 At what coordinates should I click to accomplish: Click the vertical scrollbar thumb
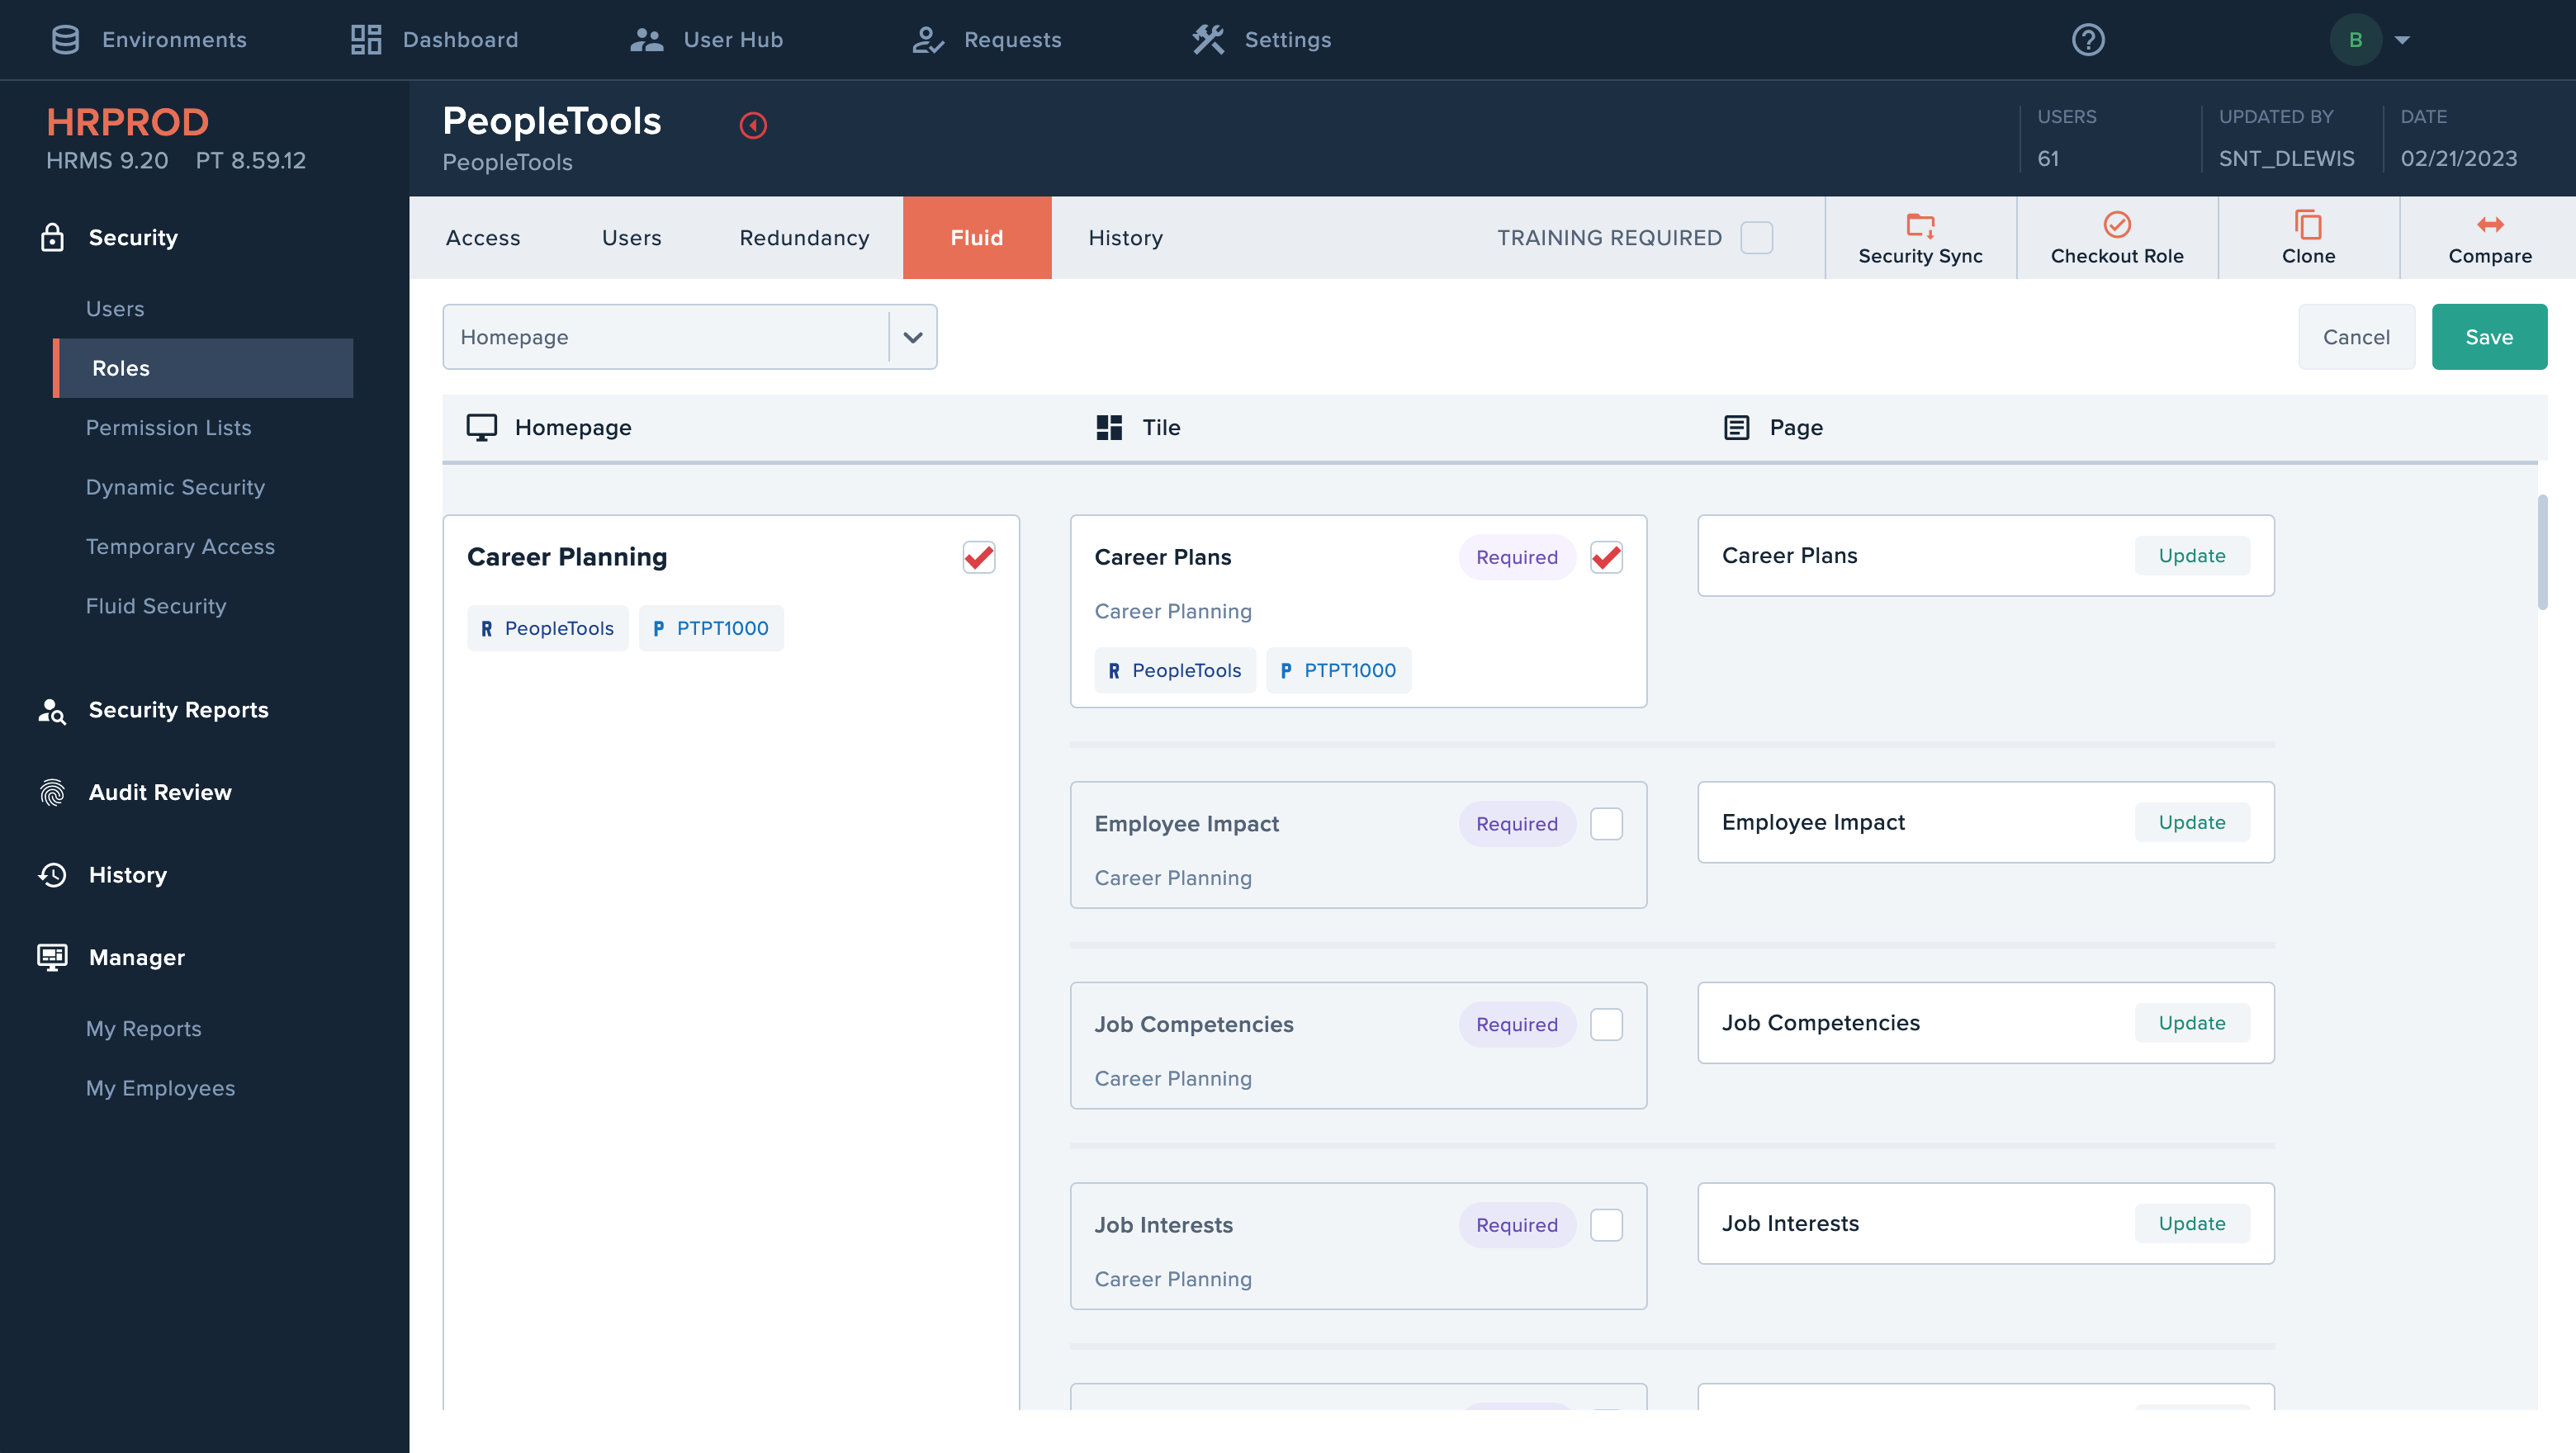pos(2541,552)
